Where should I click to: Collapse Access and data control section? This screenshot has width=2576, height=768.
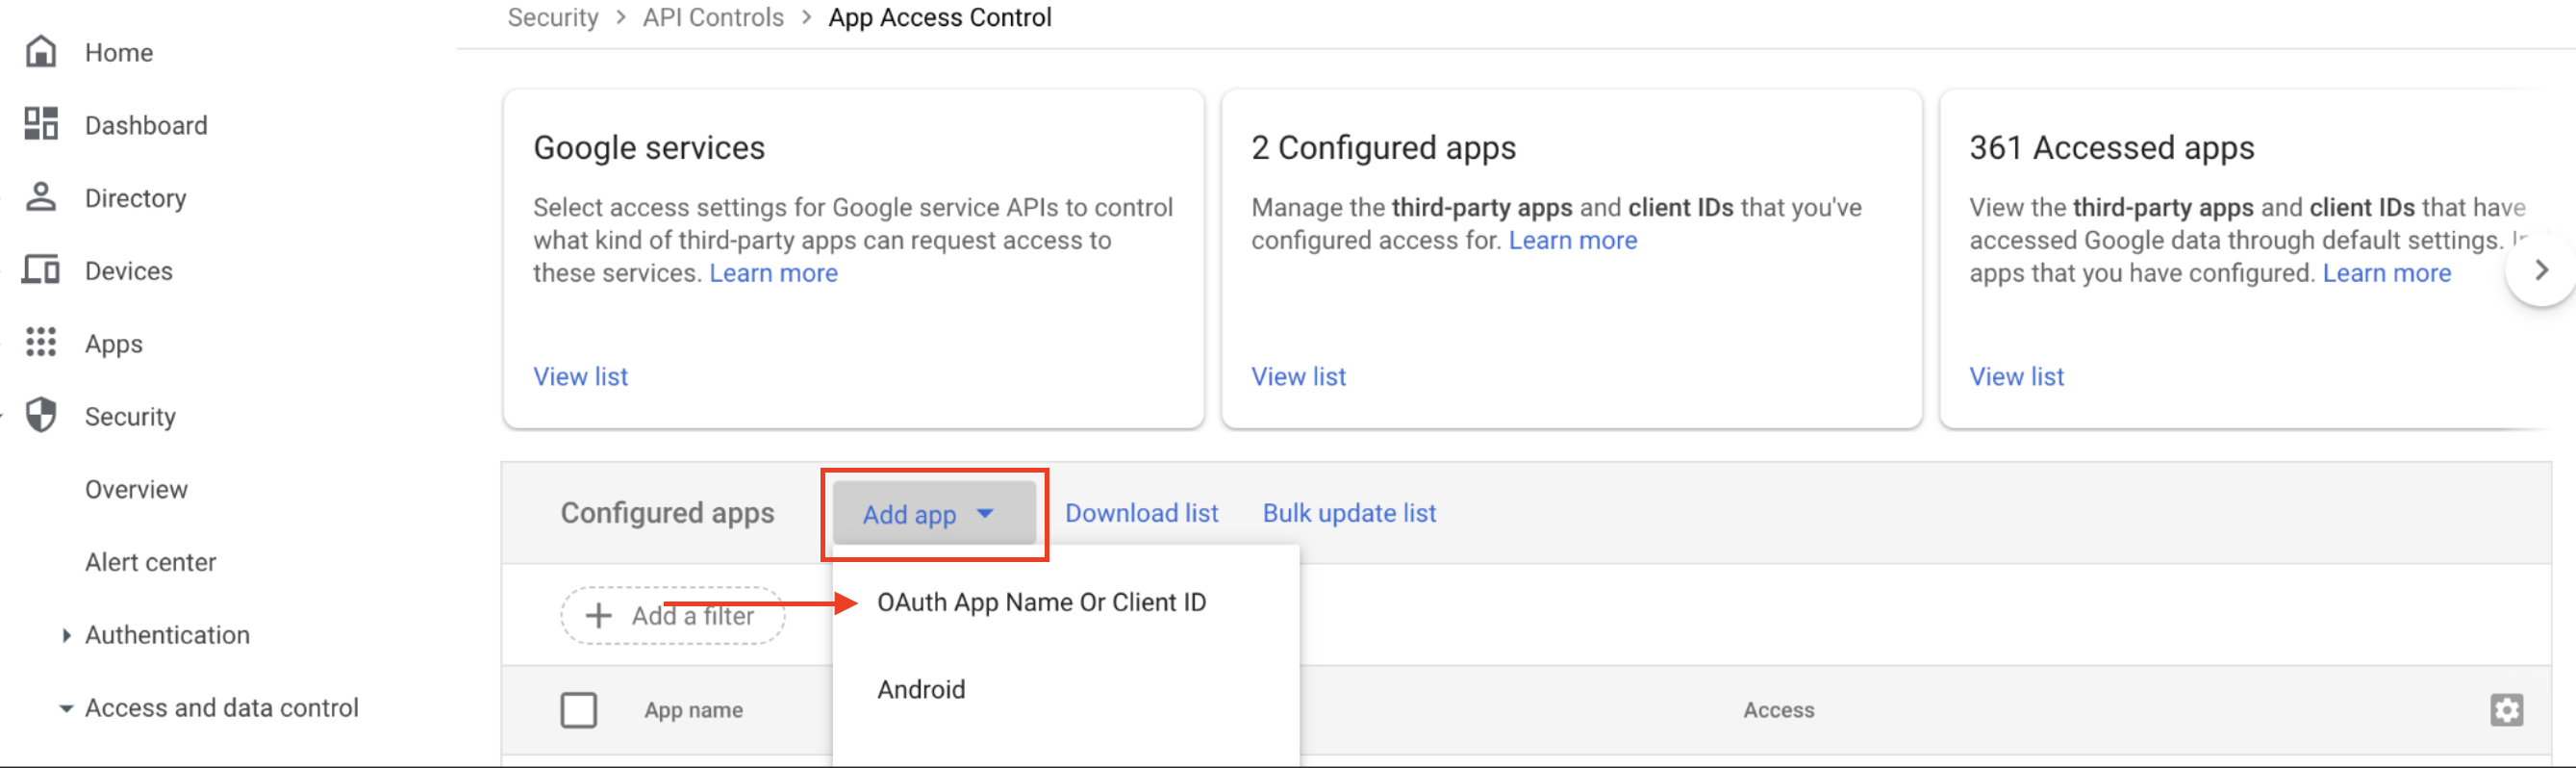point(66,708)
